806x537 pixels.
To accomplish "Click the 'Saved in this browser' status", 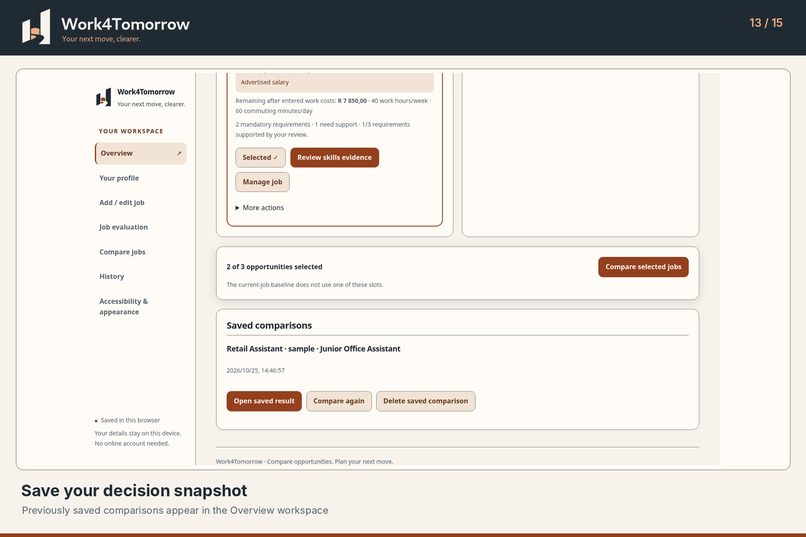I will click(x=127, y=420).
